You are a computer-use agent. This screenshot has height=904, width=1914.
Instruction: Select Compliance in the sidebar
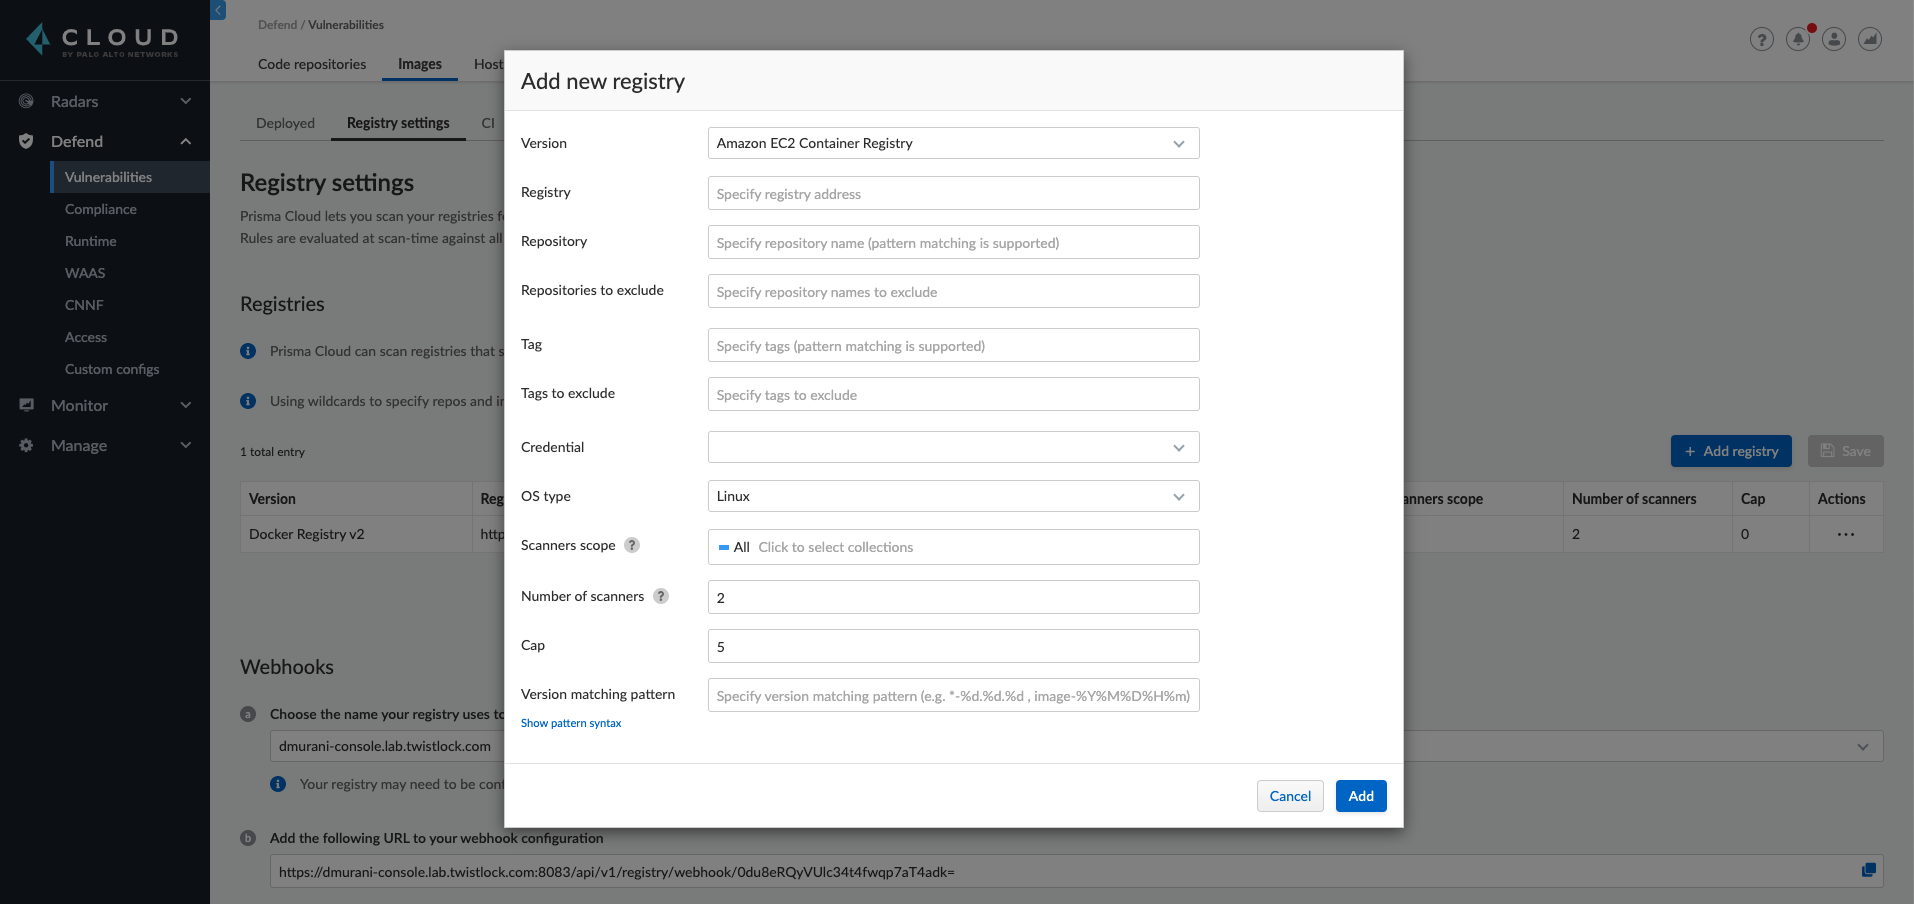(x=101, y=209)
